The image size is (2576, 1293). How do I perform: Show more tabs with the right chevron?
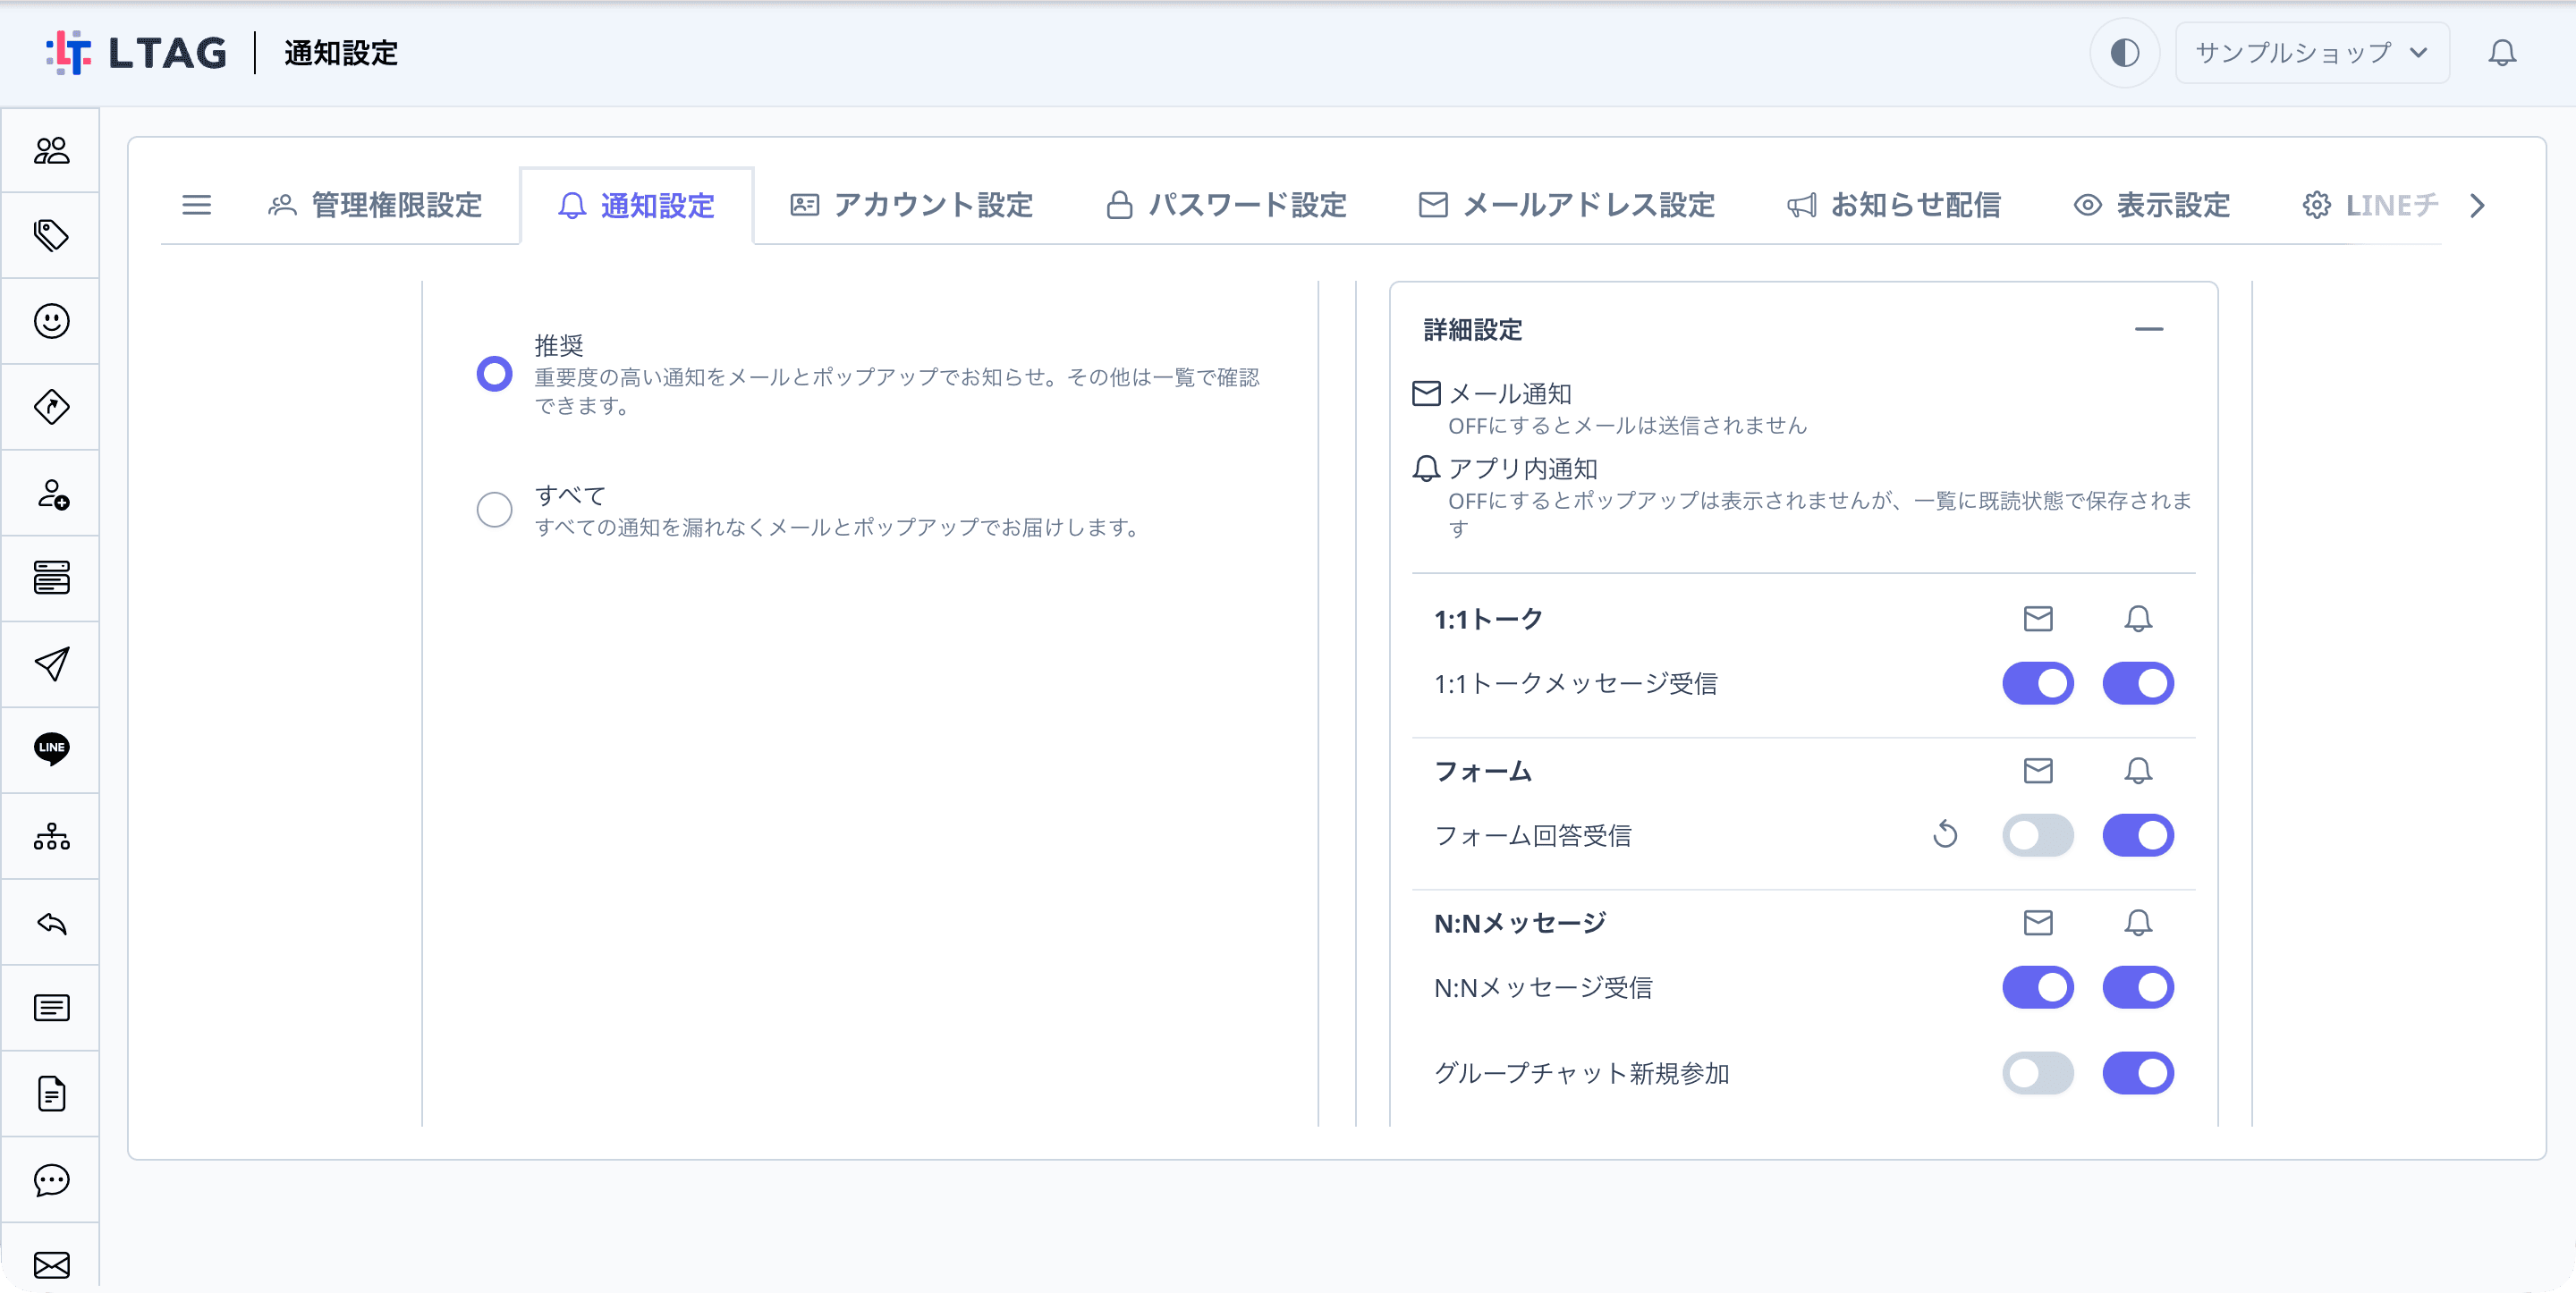click(x=2476, y=205)
